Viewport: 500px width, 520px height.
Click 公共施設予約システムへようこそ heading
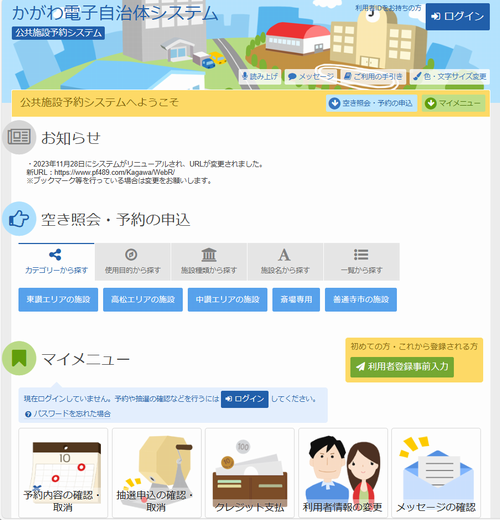click(x=99, y=102)
